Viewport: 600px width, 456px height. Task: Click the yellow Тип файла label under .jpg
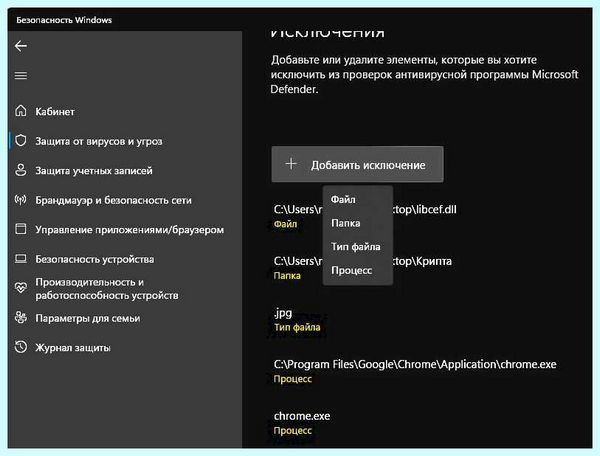pos(297,327)
